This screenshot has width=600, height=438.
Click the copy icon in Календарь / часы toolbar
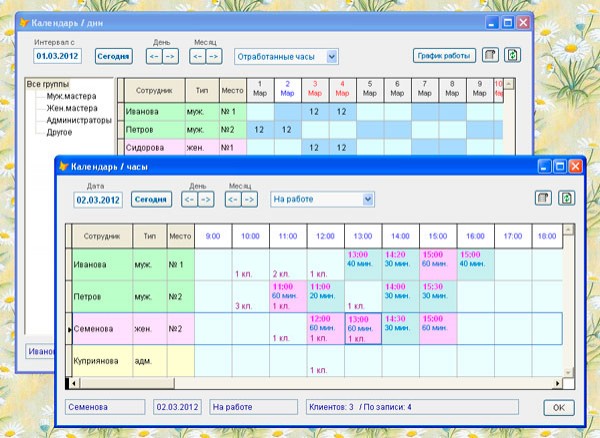543,199
